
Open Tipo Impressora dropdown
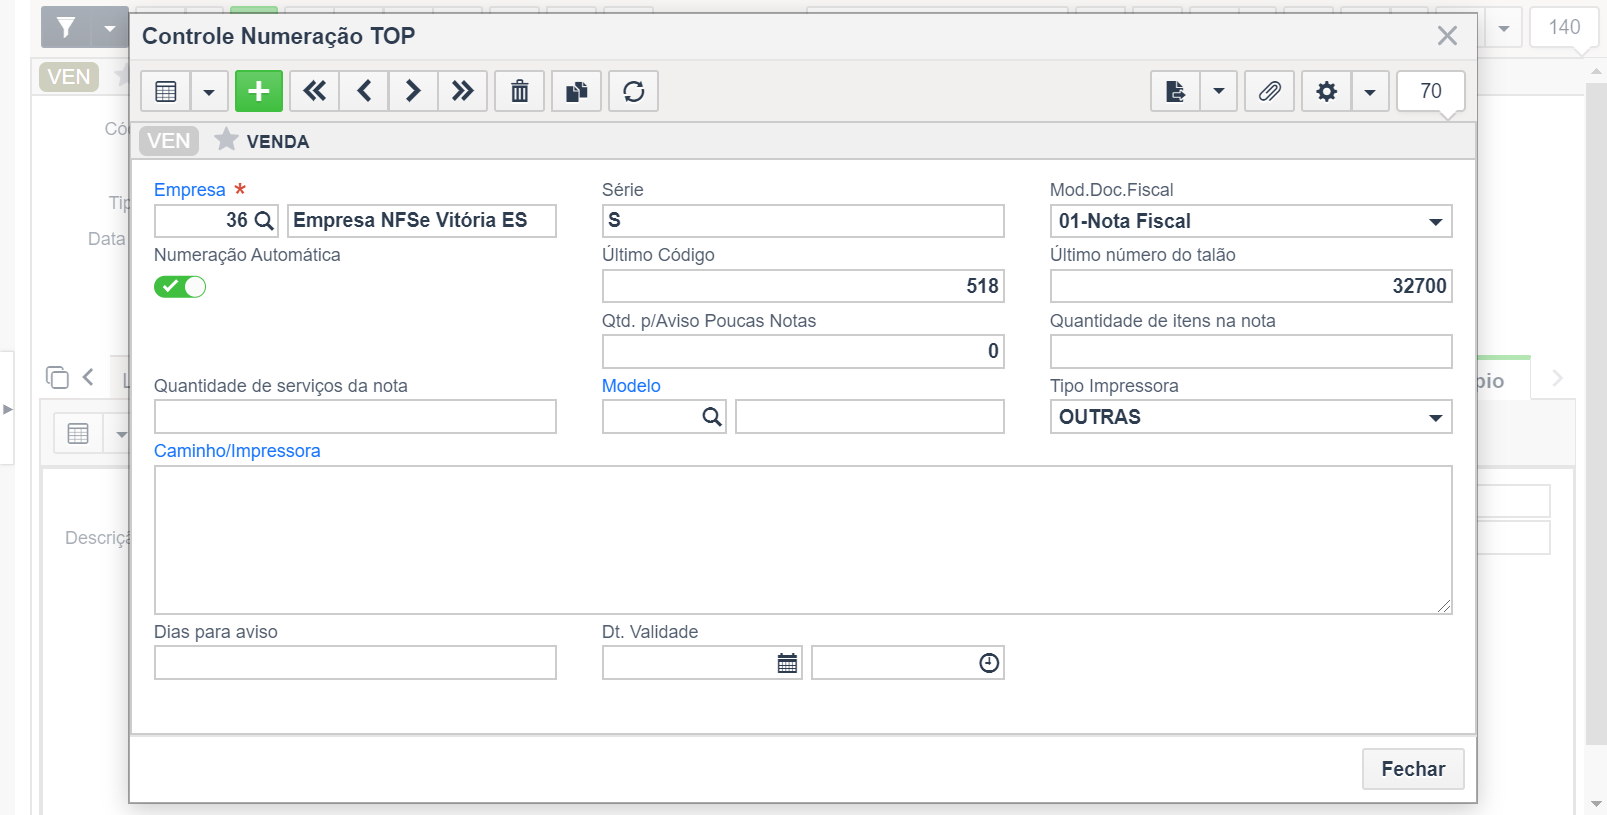point(1251,417)
